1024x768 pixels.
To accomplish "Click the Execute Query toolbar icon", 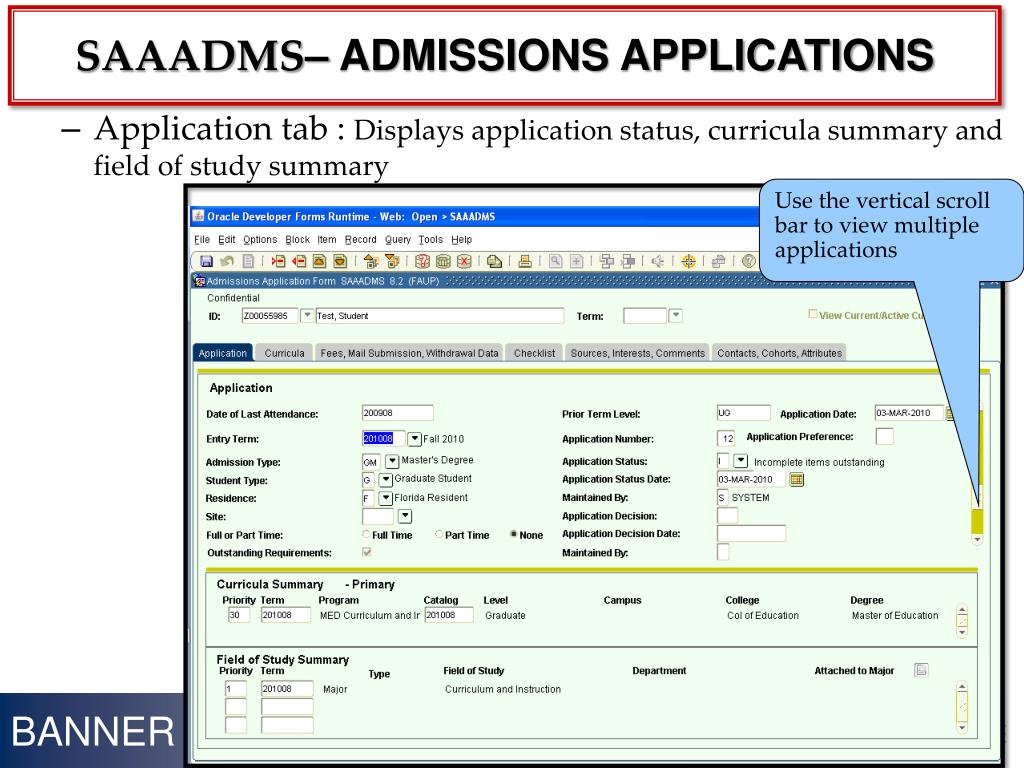I will [443, 261].
